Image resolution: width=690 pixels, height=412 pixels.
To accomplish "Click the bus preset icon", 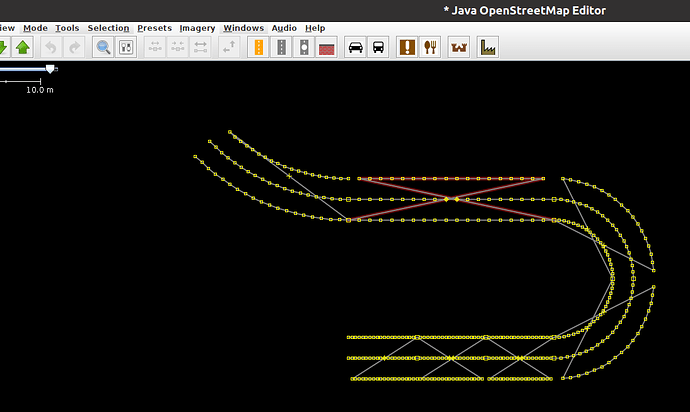I will pyautogui.click(x=378, y=47).
